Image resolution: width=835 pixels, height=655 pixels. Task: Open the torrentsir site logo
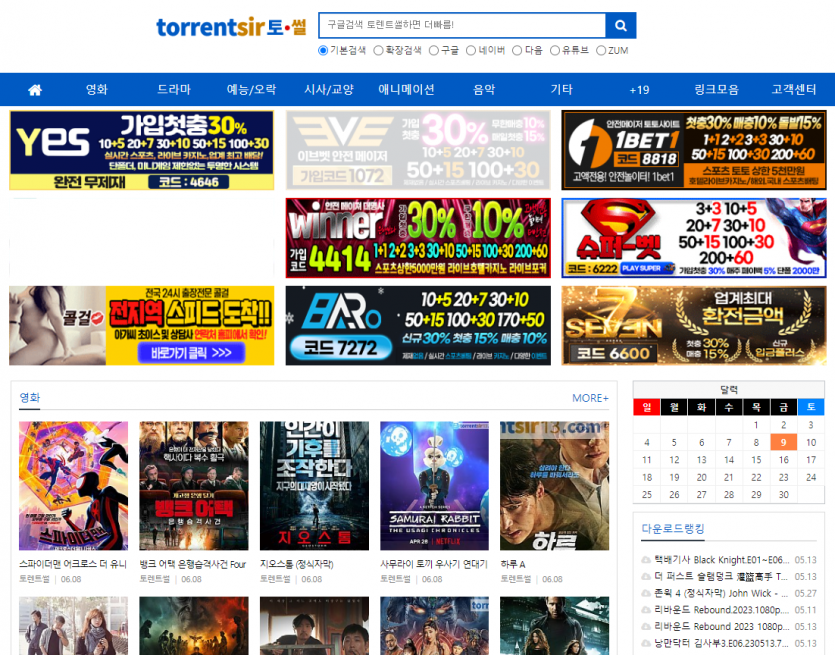pyautogui.click(x=231, y=26)
